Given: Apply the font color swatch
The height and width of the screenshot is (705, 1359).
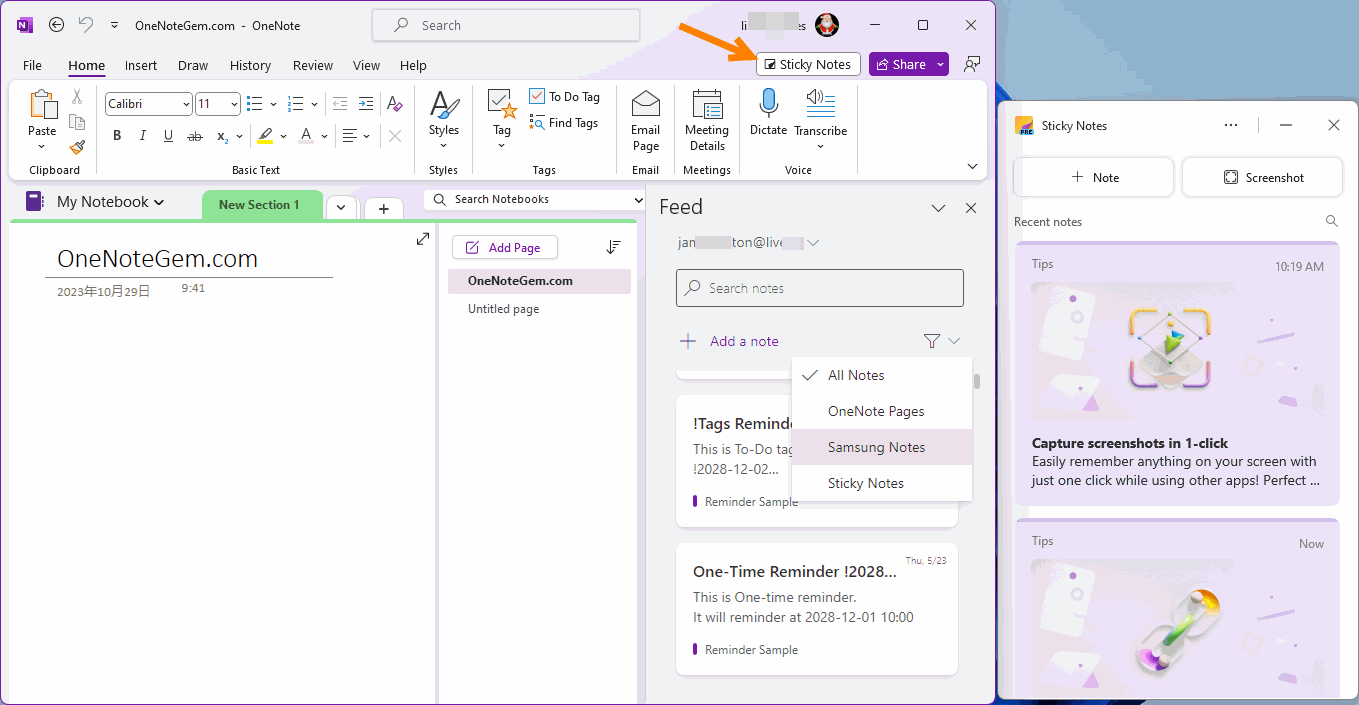Looking at the screenshot, I should click(307, 136).
